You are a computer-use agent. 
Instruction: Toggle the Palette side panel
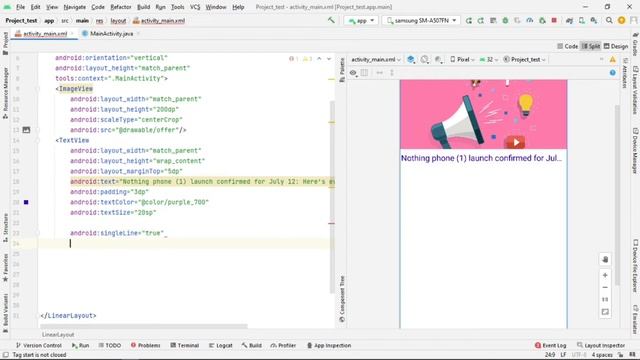click(x=342, y=70)
